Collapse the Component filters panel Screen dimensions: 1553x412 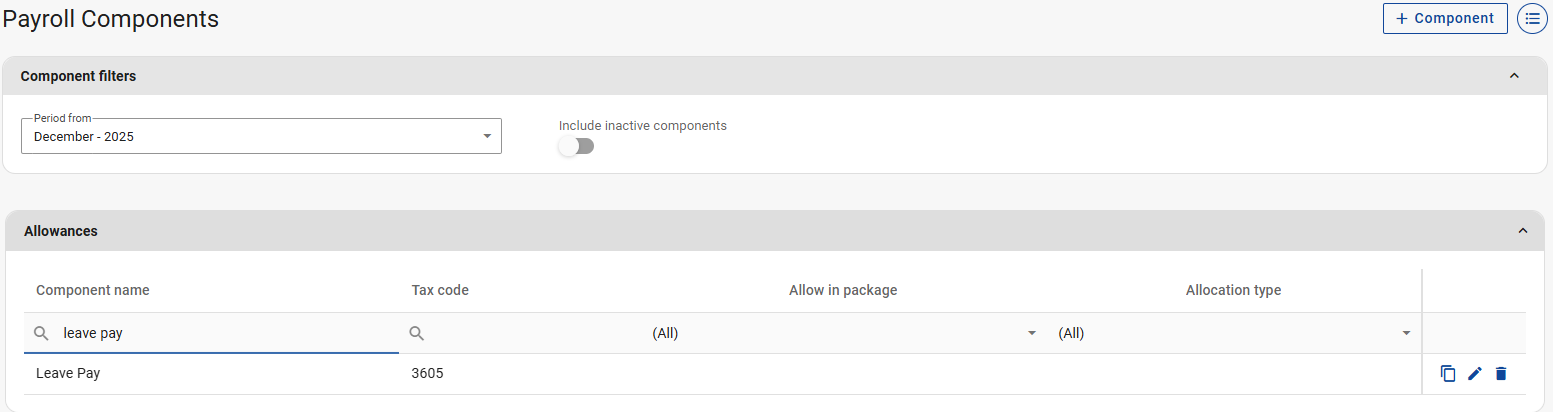(x=1513, y=76)
